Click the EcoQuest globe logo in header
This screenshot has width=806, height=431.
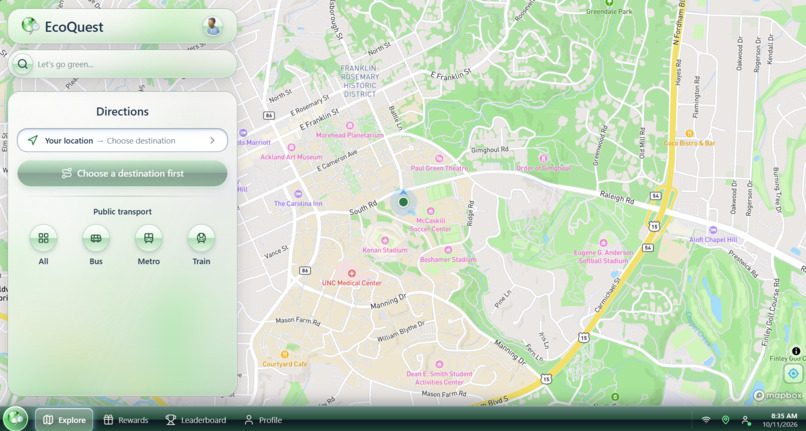tap(30, 26)
